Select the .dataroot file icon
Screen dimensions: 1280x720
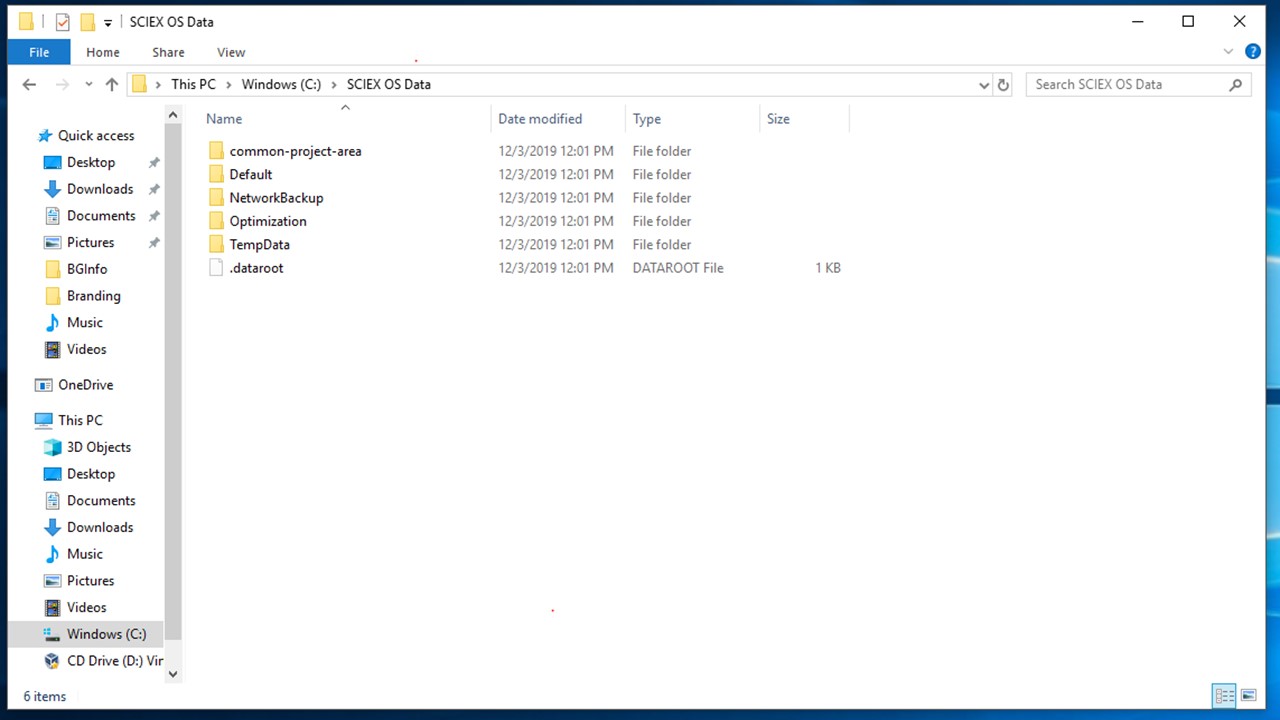click(x=216, y=268)
